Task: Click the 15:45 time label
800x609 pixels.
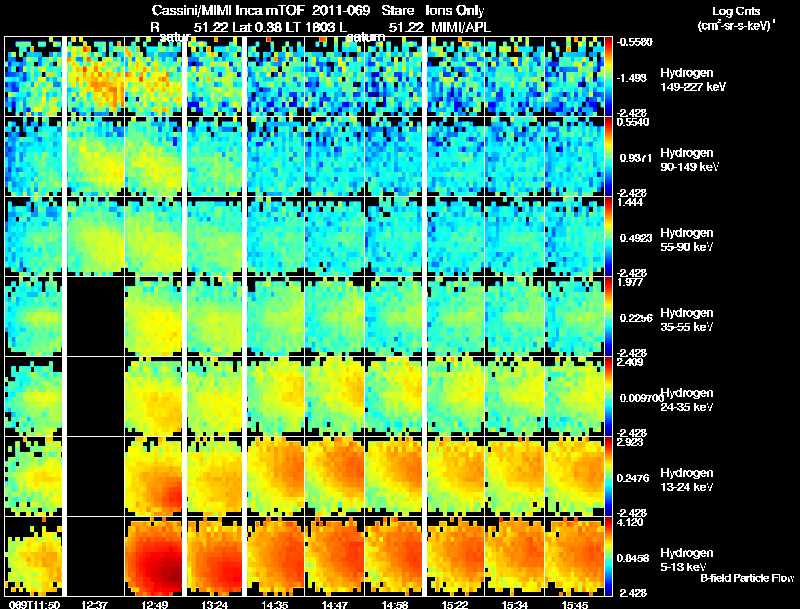Action: tap(574, 605)
